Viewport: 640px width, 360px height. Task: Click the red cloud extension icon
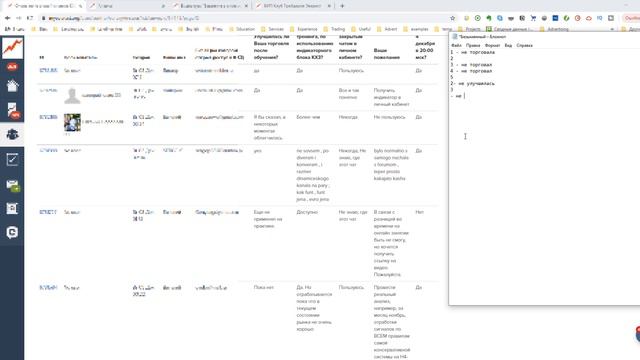coord(589,18)
